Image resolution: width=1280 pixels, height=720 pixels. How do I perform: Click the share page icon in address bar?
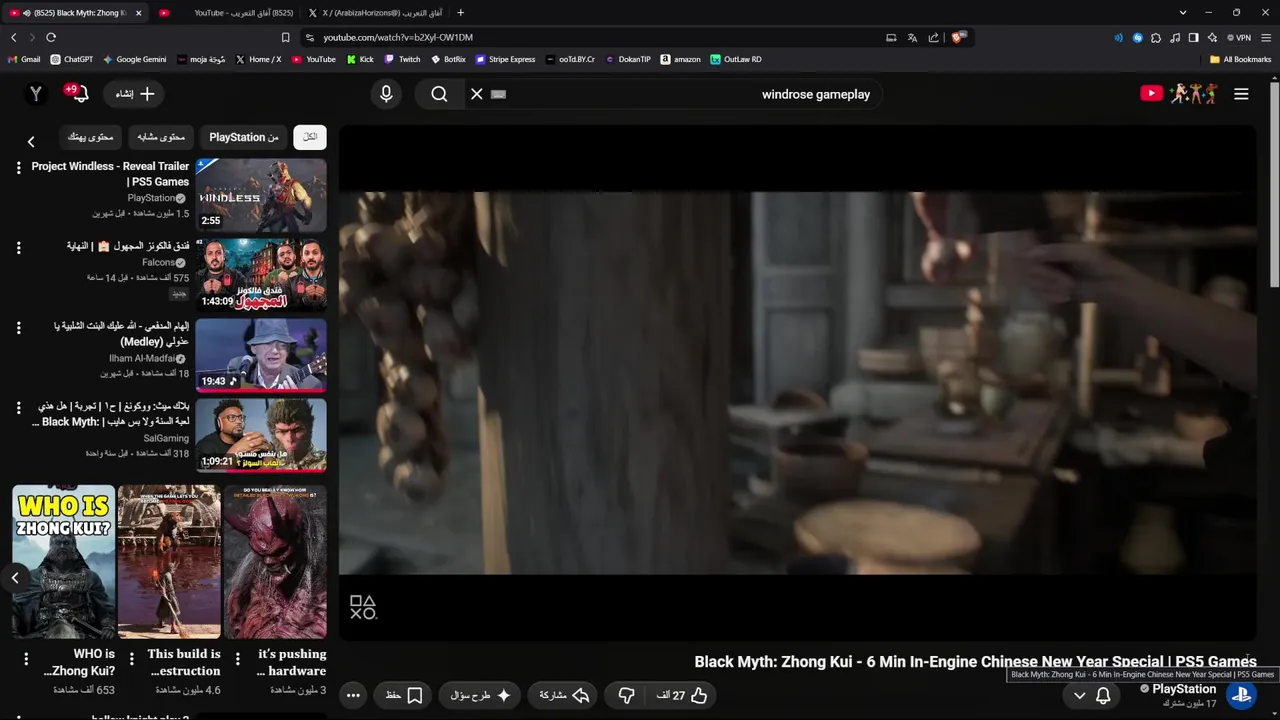point(933,37)
